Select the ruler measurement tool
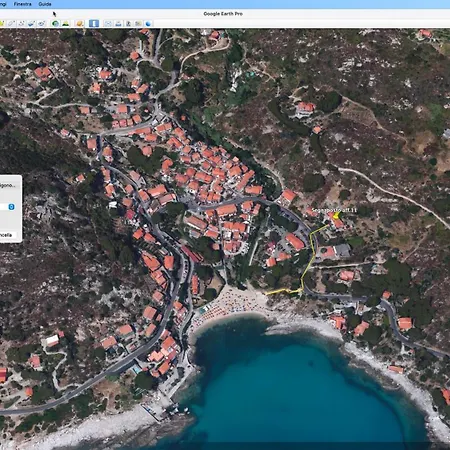The image size is (450, 450). click(x=94, y=23)
